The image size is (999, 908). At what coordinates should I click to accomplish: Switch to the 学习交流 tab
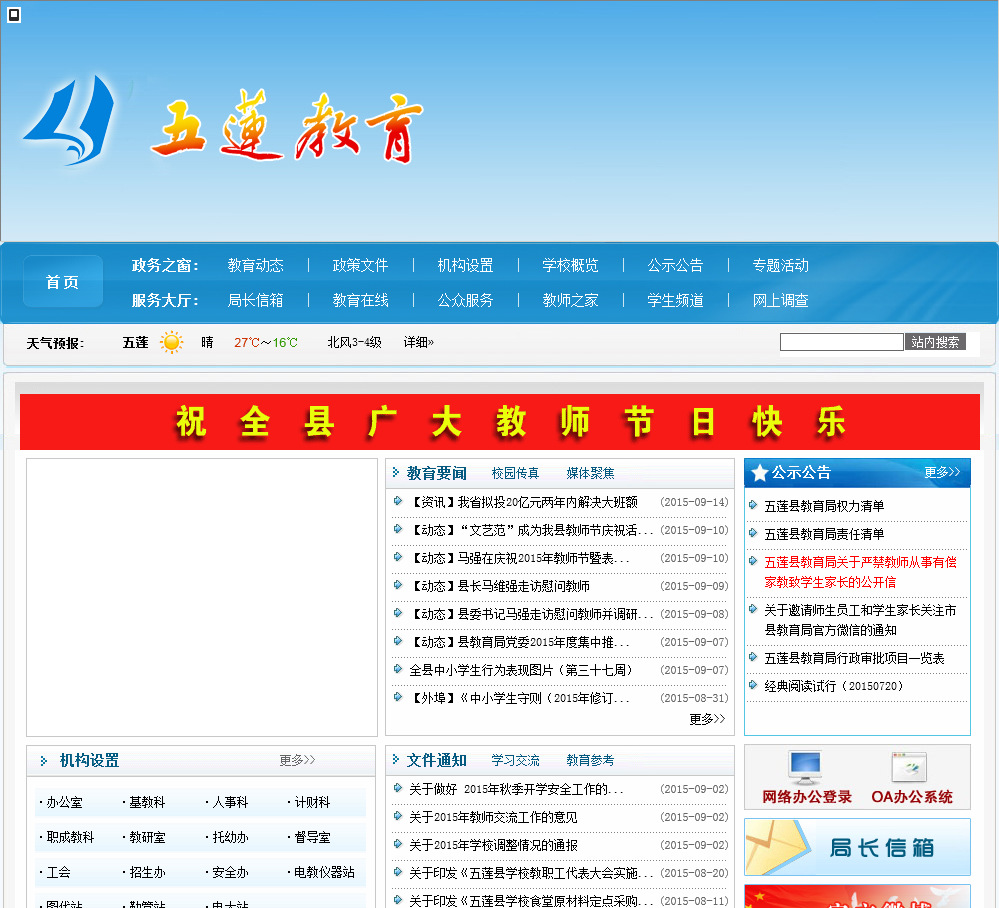point(515,760)
